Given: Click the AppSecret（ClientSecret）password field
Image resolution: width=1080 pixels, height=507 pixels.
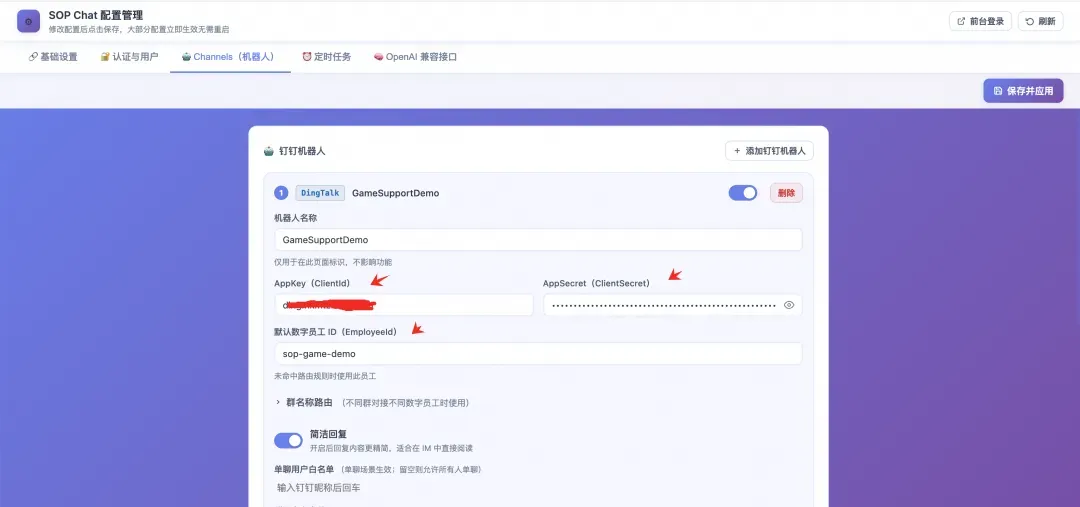Looking at the screenshot, I should [x=672, y=304].
